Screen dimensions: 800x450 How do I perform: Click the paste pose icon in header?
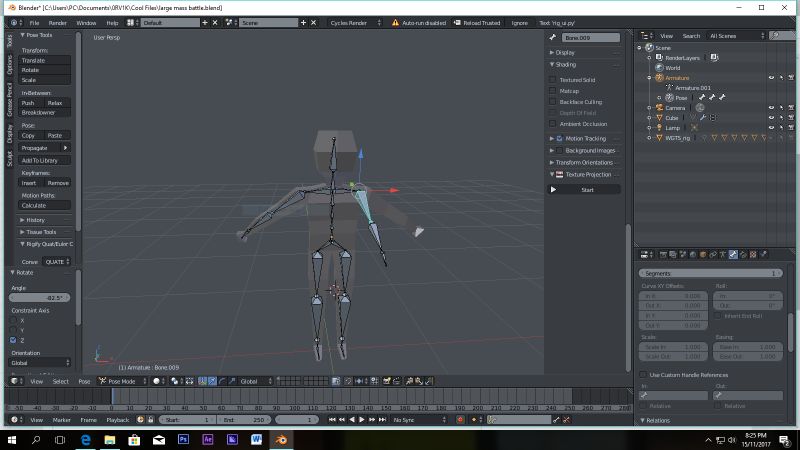pos(419,381)
